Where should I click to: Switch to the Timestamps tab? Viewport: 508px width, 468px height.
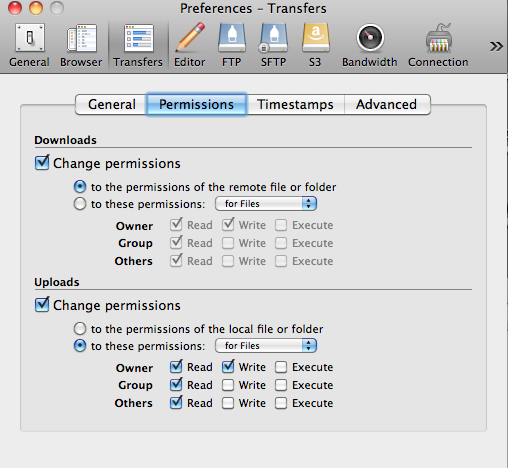pos(295,105)
